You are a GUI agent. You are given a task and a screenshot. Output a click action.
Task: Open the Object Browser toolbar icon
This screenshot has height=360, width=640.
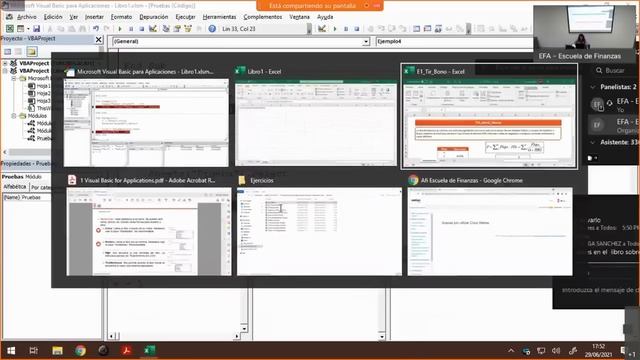pyautogui.click(x=188, y=29)
